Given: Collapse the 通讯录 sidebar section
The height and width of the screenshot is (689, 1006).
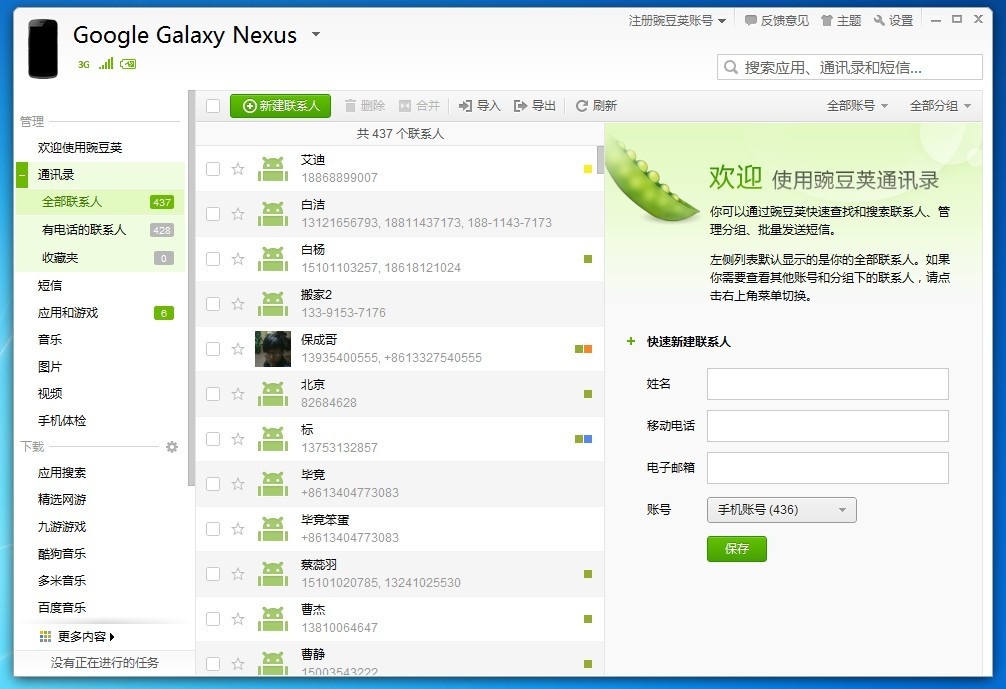Looking at the screenshot, I should (x=22, y=174).
